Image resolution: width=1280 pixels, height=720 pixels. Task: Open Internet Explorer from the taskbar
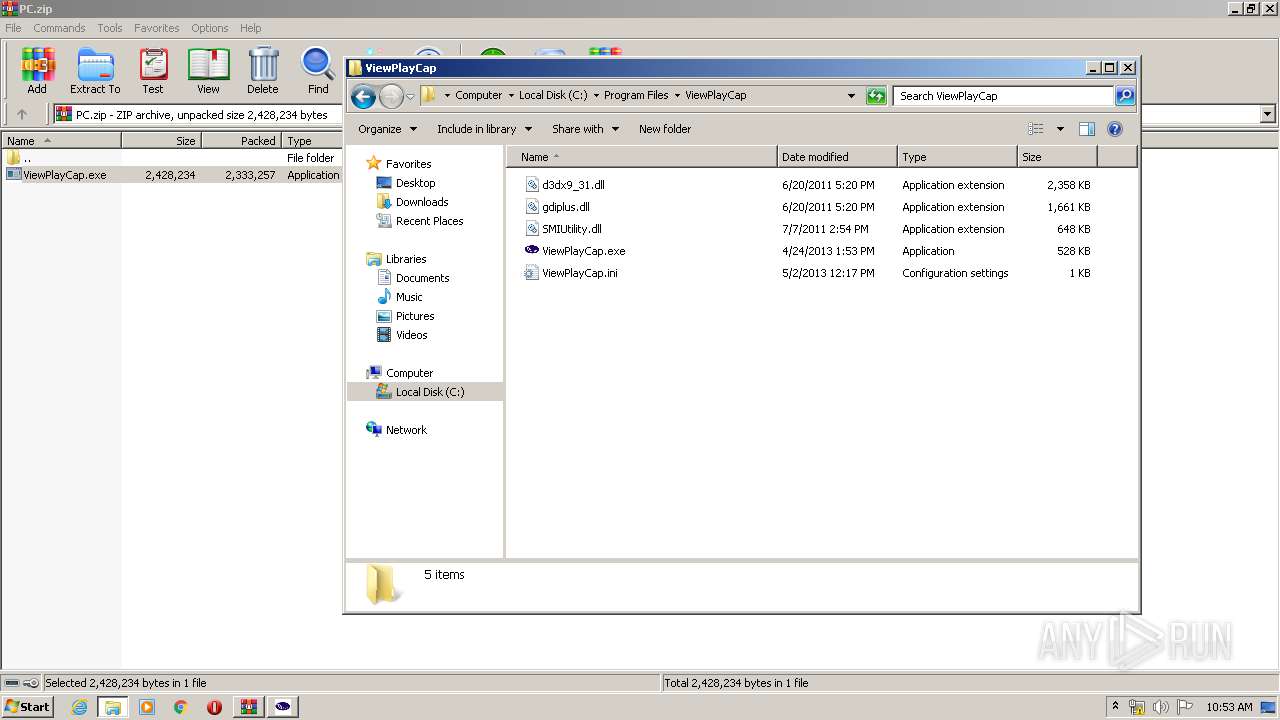(x=79, y=707)
